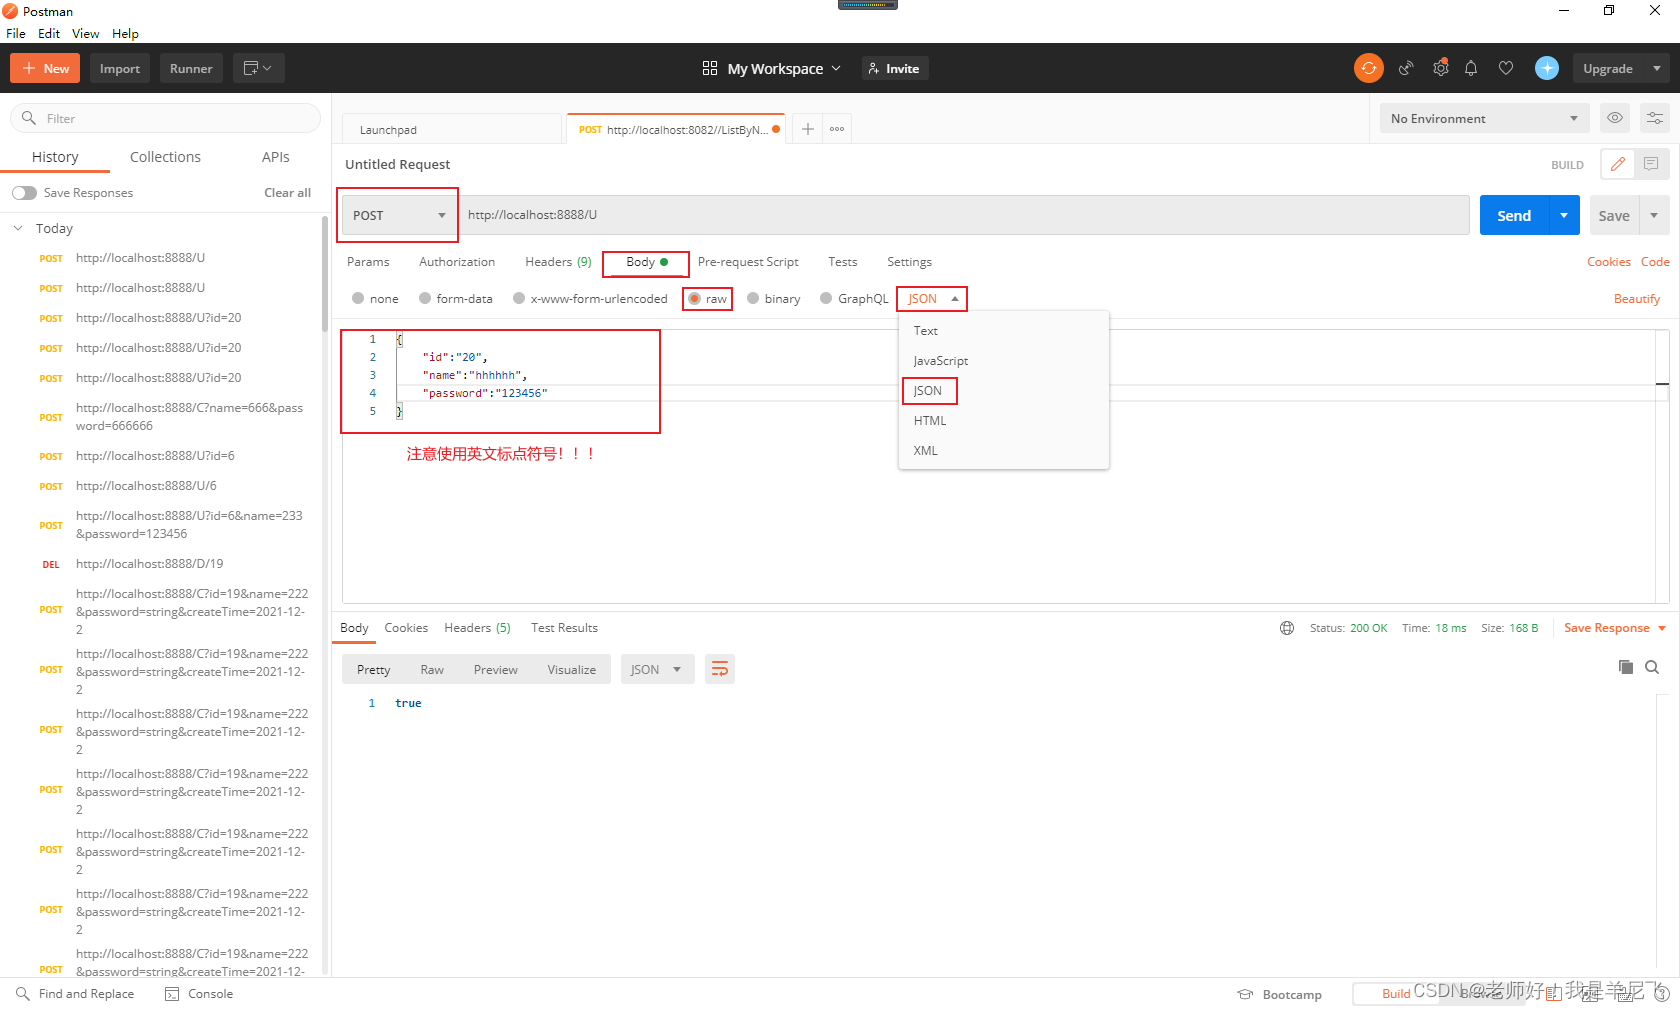The image size is (1680, 1010).
Task: Open the POST method dropdown
Action: click(x=399, y=215)
